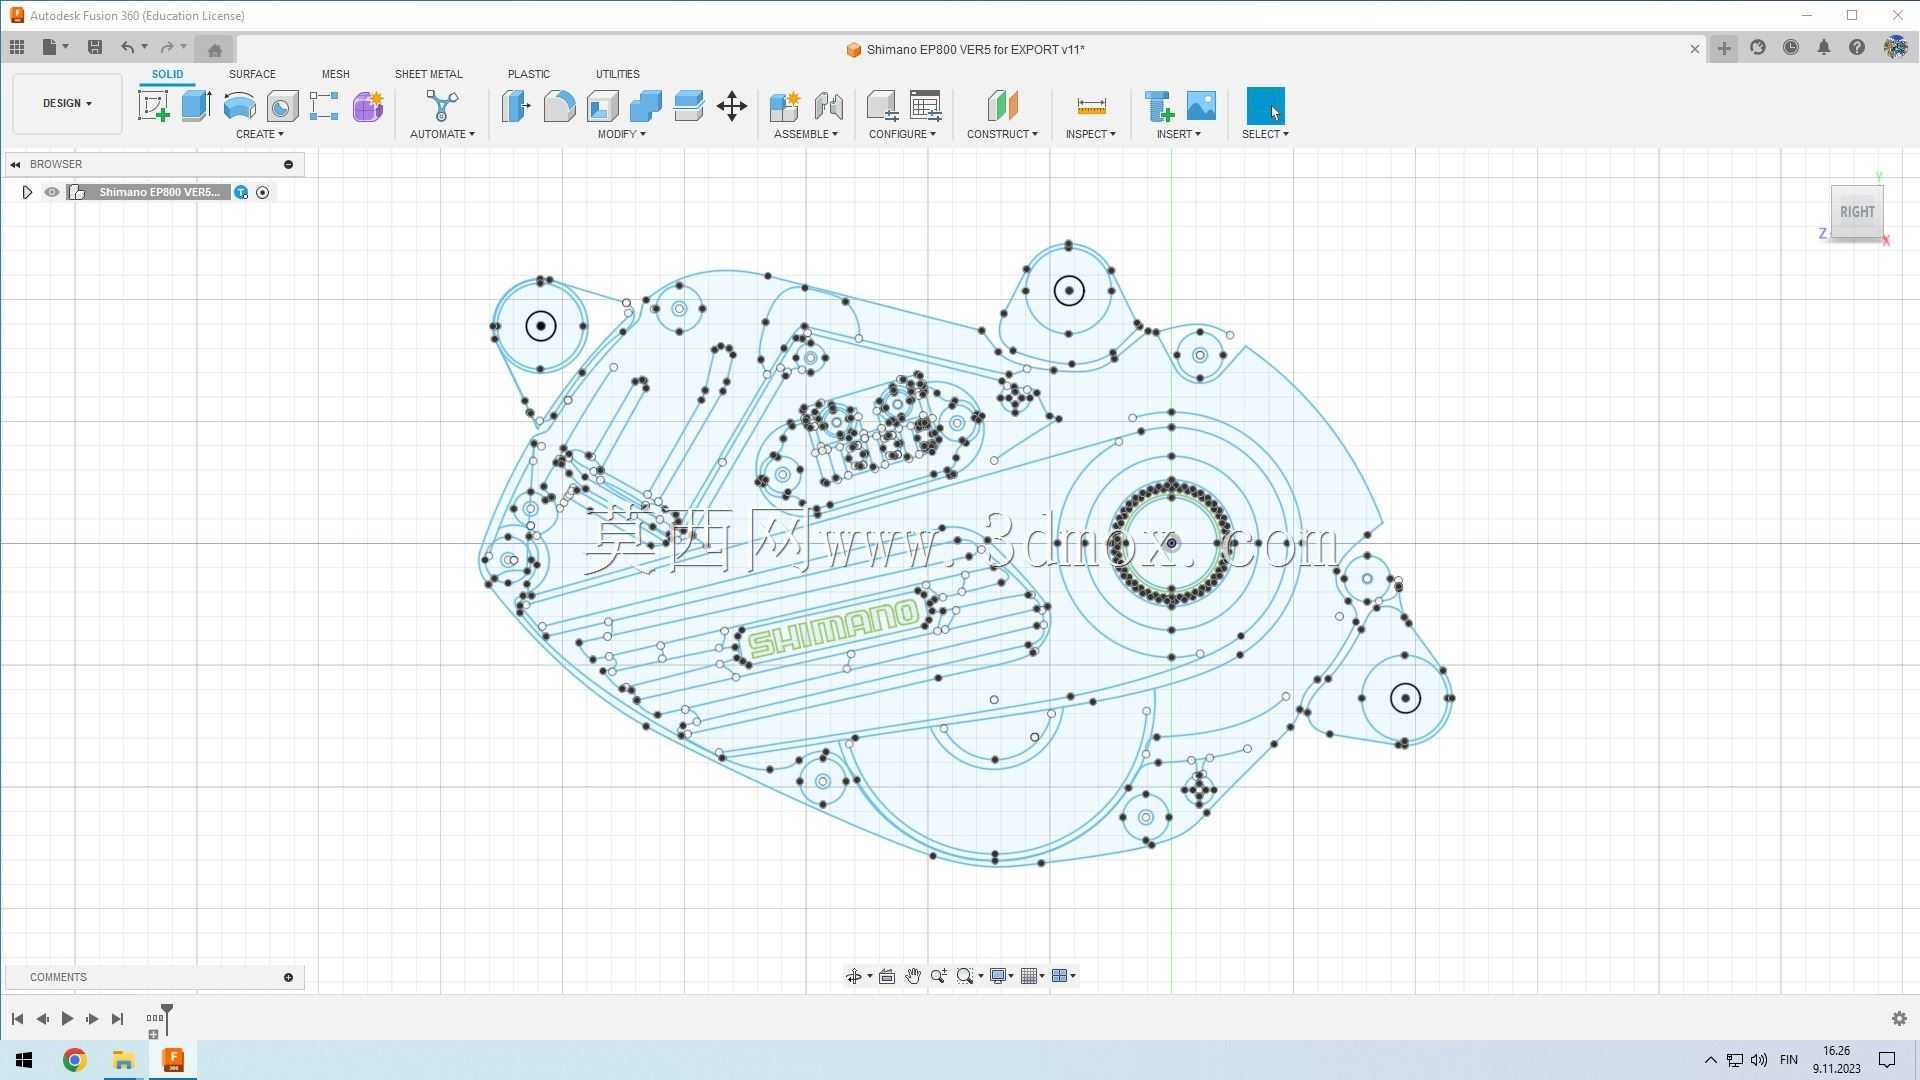The width and height of the screenshot is (1920, 1080).
Task: Select the Shell tool
Action: click(602, 106)
